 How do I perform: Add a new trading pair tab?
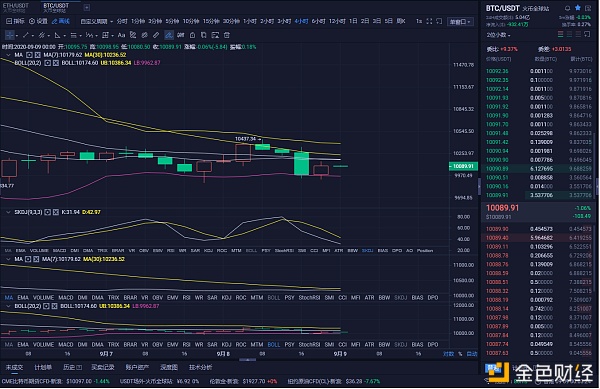87,7
